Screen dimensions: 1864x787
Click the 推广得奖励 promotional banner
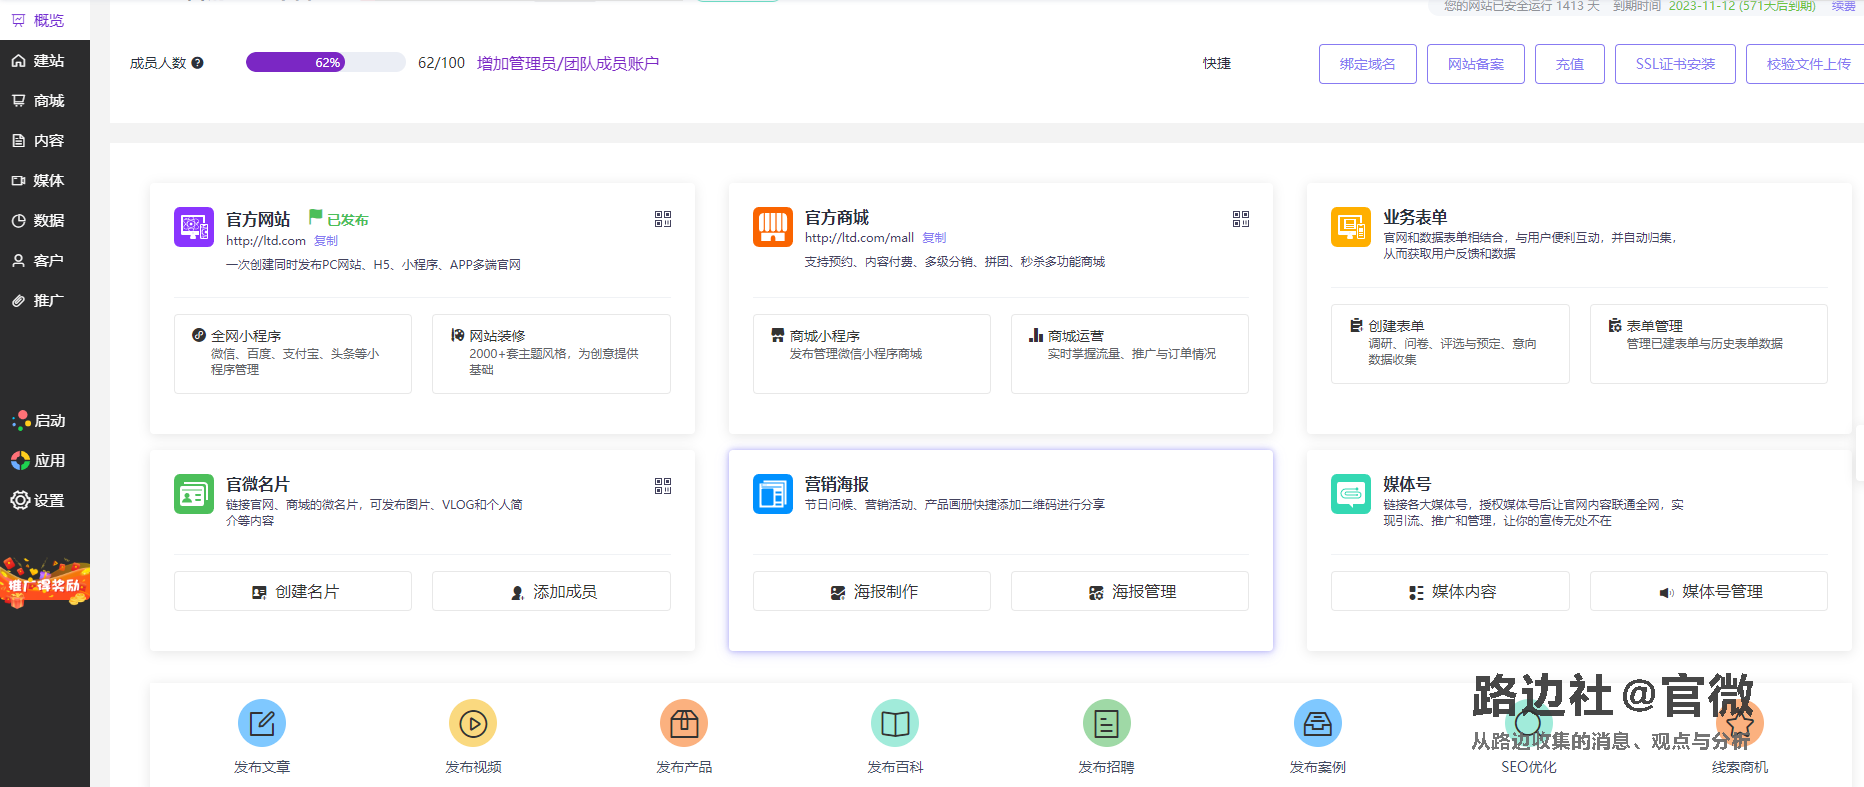(45, 584)
